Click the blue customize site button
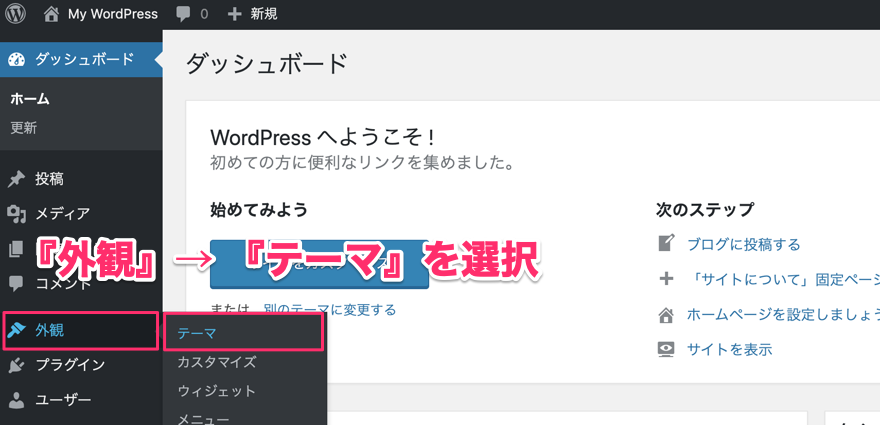 [x=319, y=264]
